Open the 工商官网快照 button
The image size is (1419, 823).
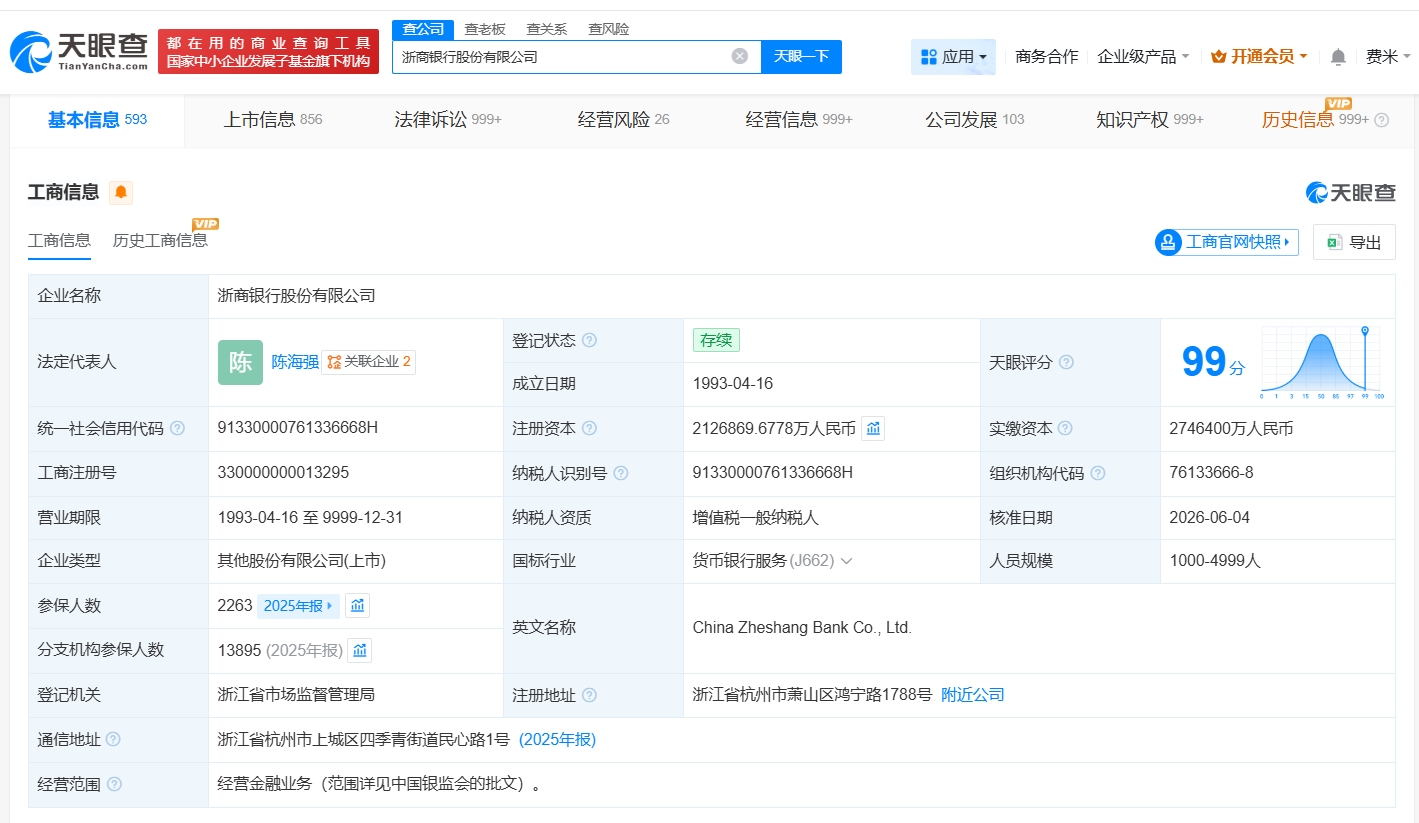click(x=1227, y=242)
